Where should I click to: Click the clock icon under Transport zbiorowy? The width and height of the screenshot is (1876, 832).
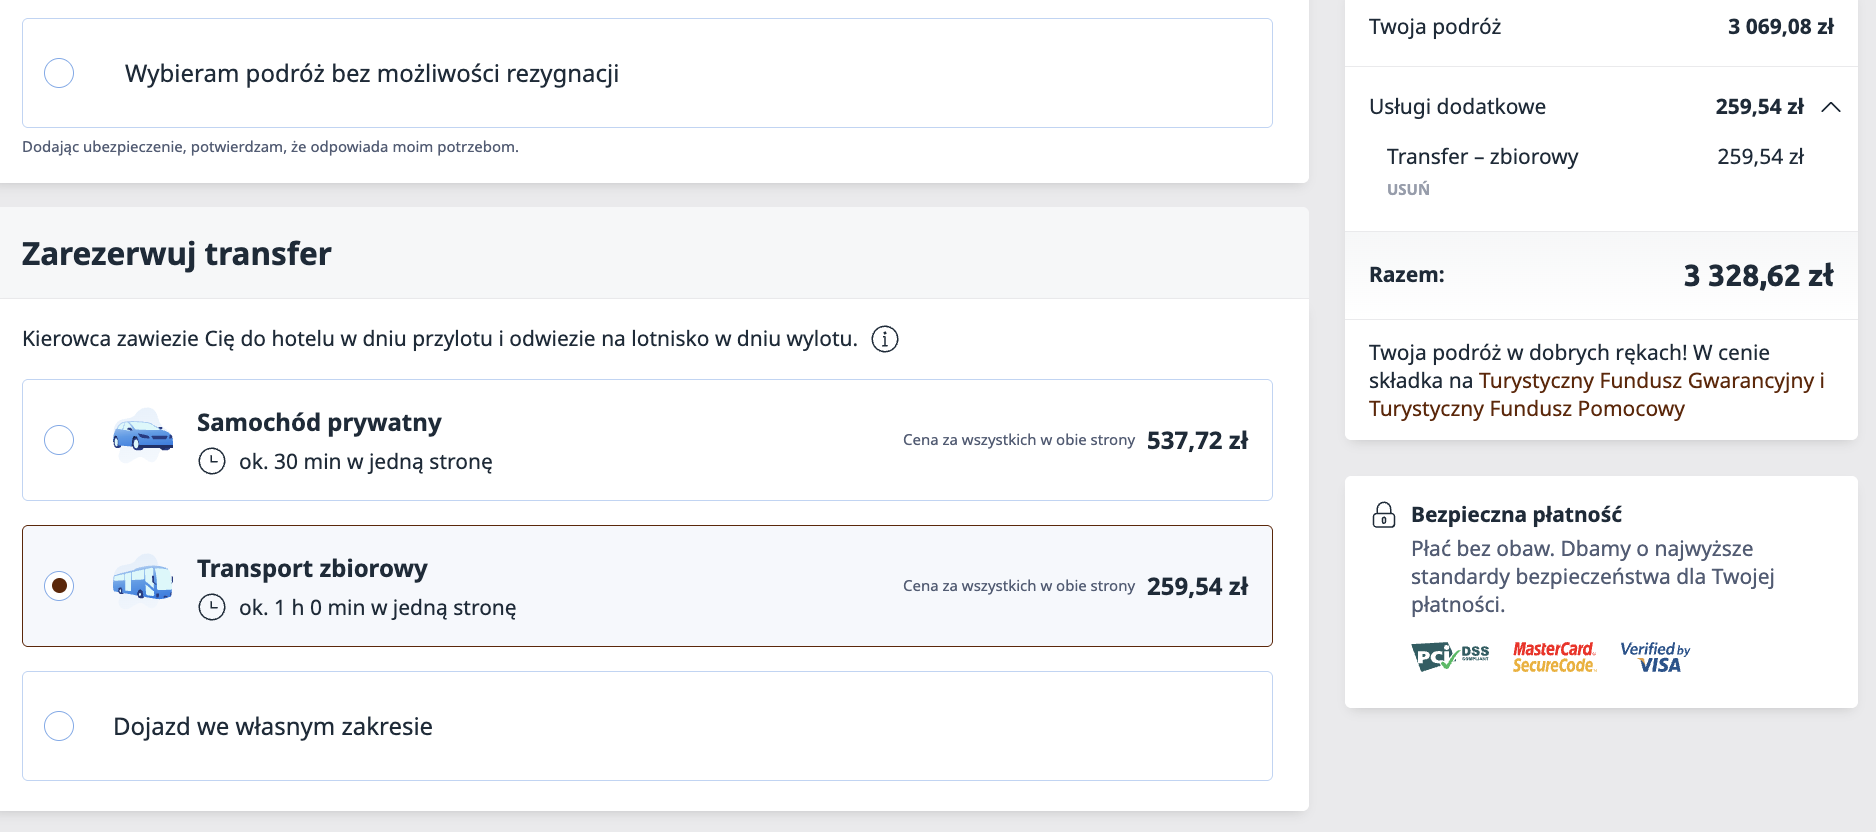click(x=212, y=607)
